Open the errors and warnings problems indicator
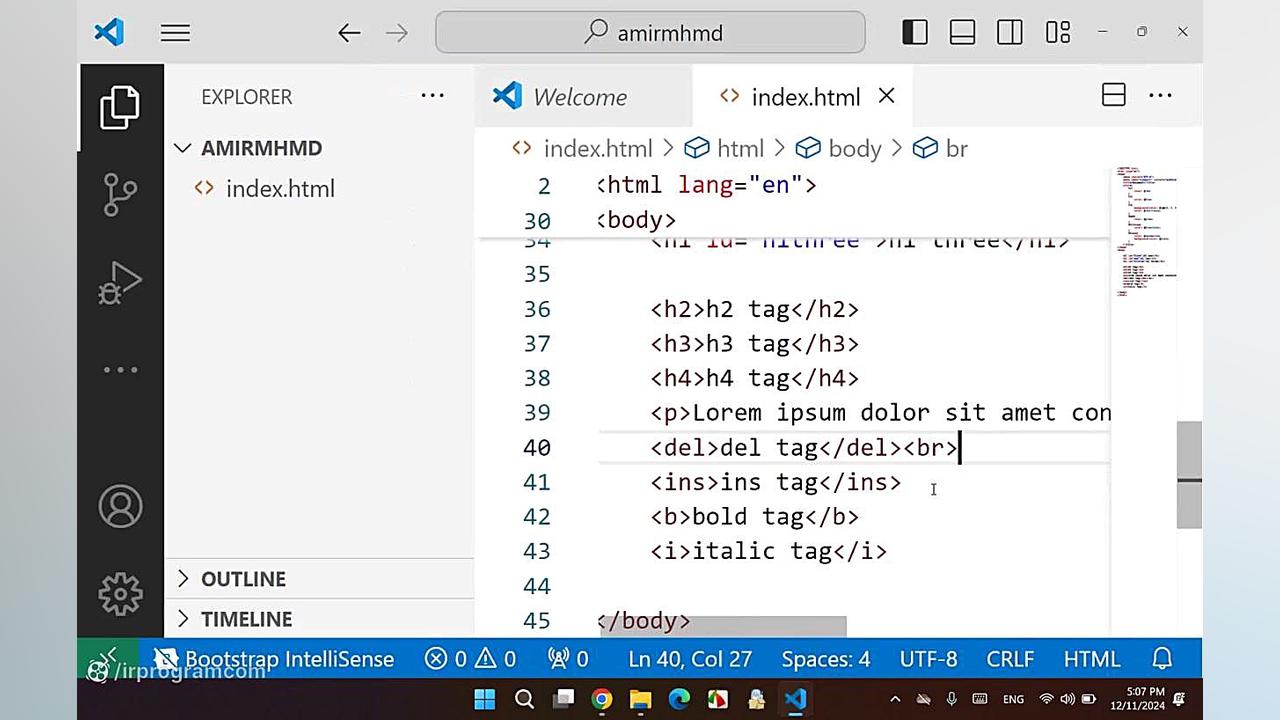The height and width of the screenshot is (720, 1280). 470,659
